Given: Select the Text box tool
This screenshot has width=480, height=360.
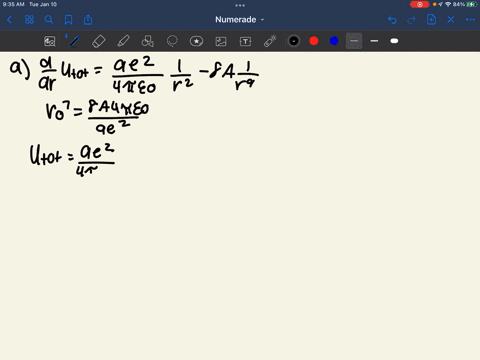Looking at the screenshot, I should [245, 41].
